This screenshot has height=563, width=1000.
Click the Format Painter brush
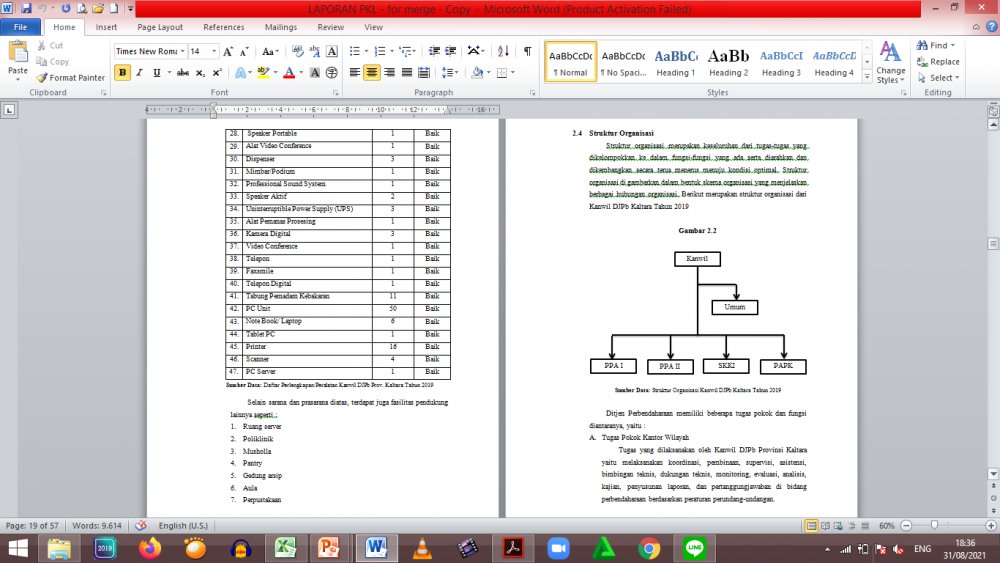point(41,78)
